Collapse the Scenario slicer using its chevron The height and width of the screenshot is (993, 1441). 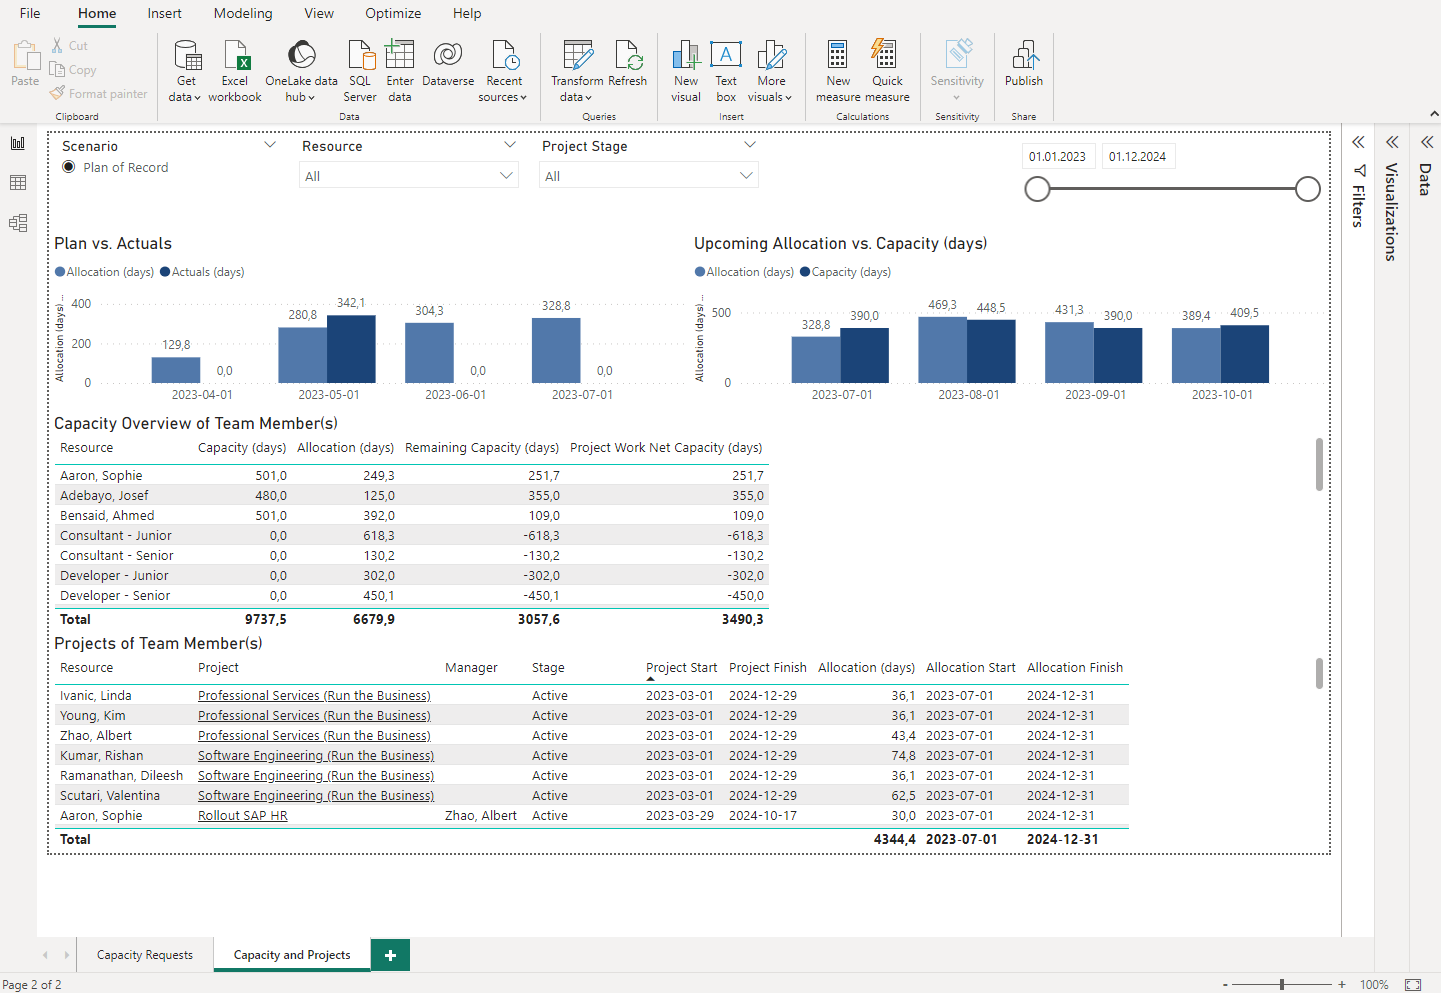point(270,144)
